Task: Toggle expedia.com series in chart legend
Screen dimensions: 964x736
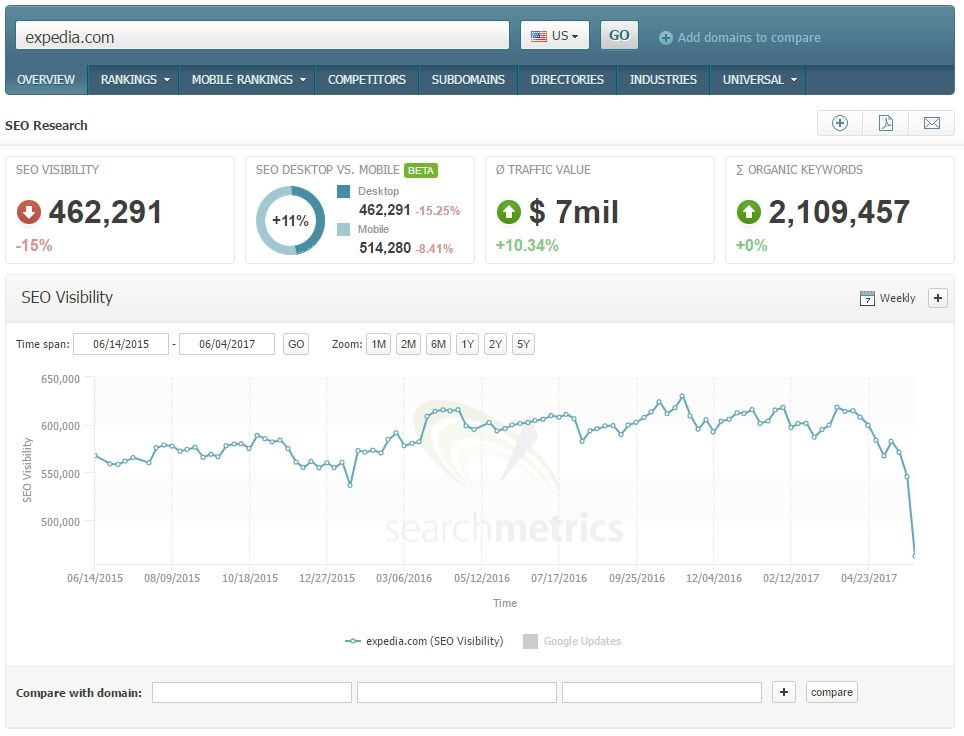Action: point(424,641)
